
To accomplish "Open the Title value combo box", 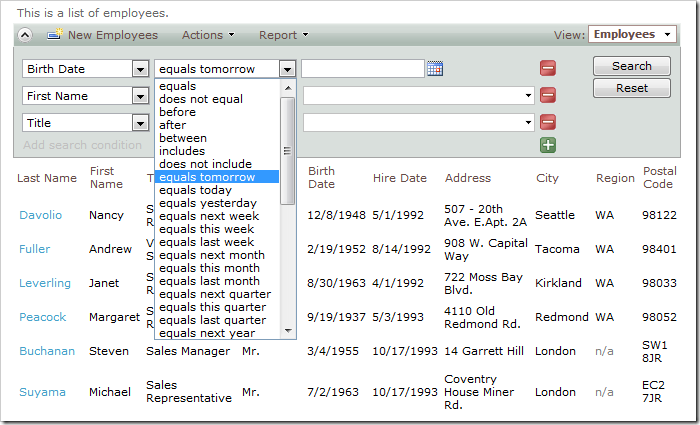I will pos(419,122).
